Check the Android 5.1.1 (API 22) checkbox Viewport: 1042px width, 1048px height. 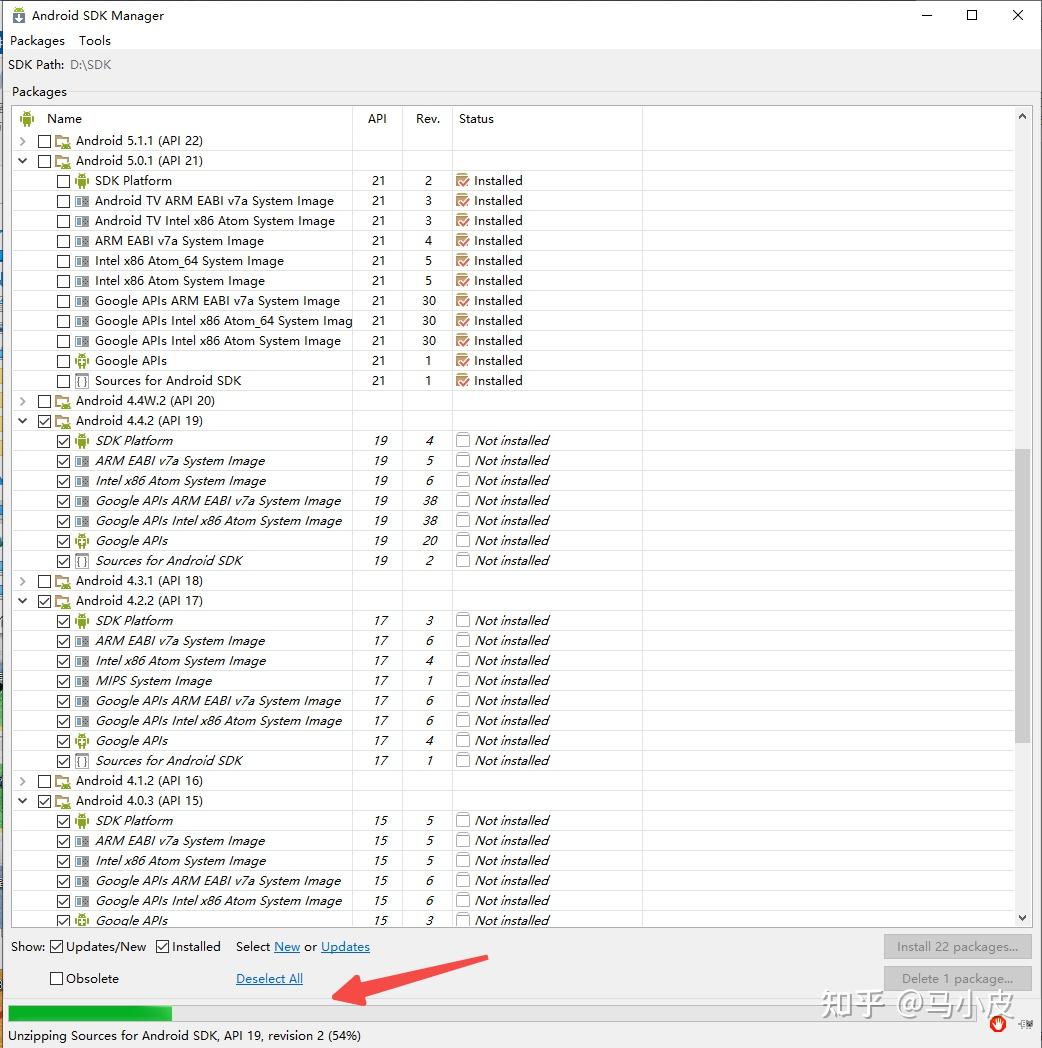tap(44, 141)
